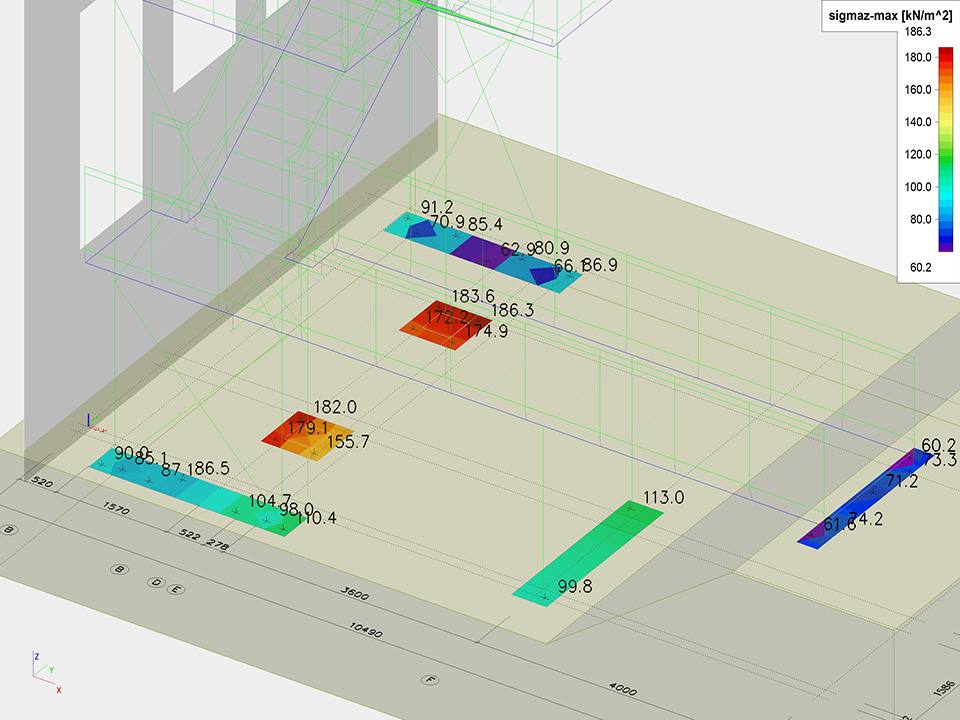Click the local origin marker near the wall
This screenshot has width=960, height=720.
(91, 423)
